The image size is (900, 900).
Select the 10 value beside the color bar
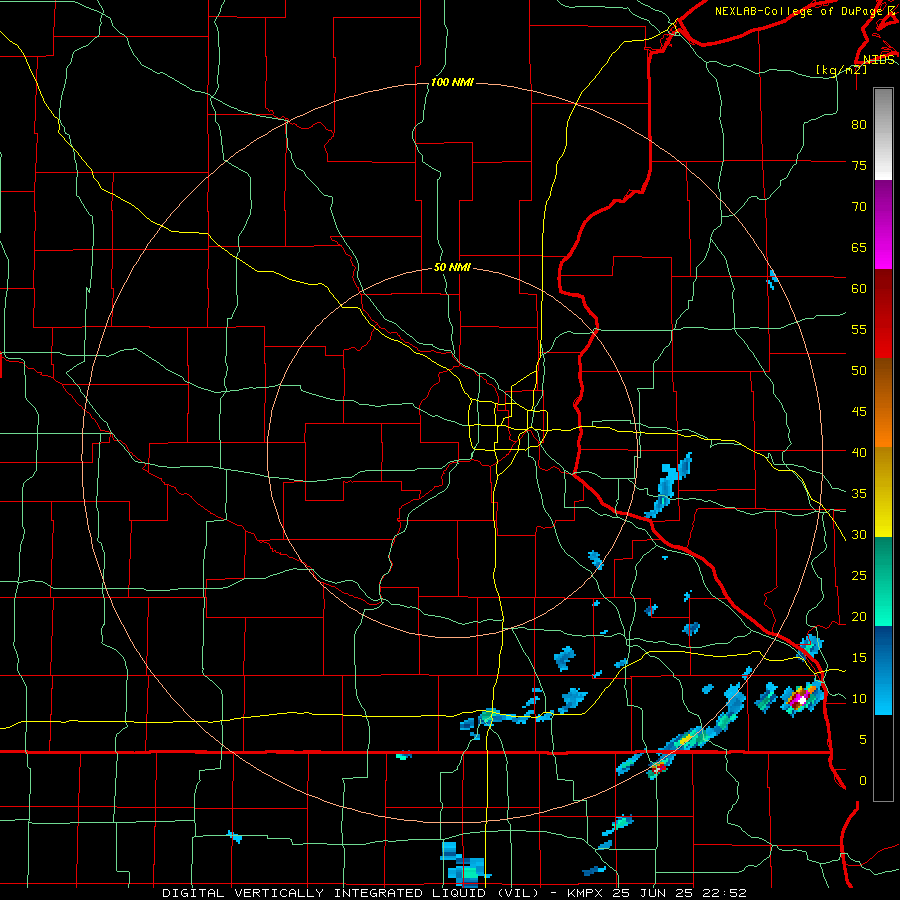point(859,699)
